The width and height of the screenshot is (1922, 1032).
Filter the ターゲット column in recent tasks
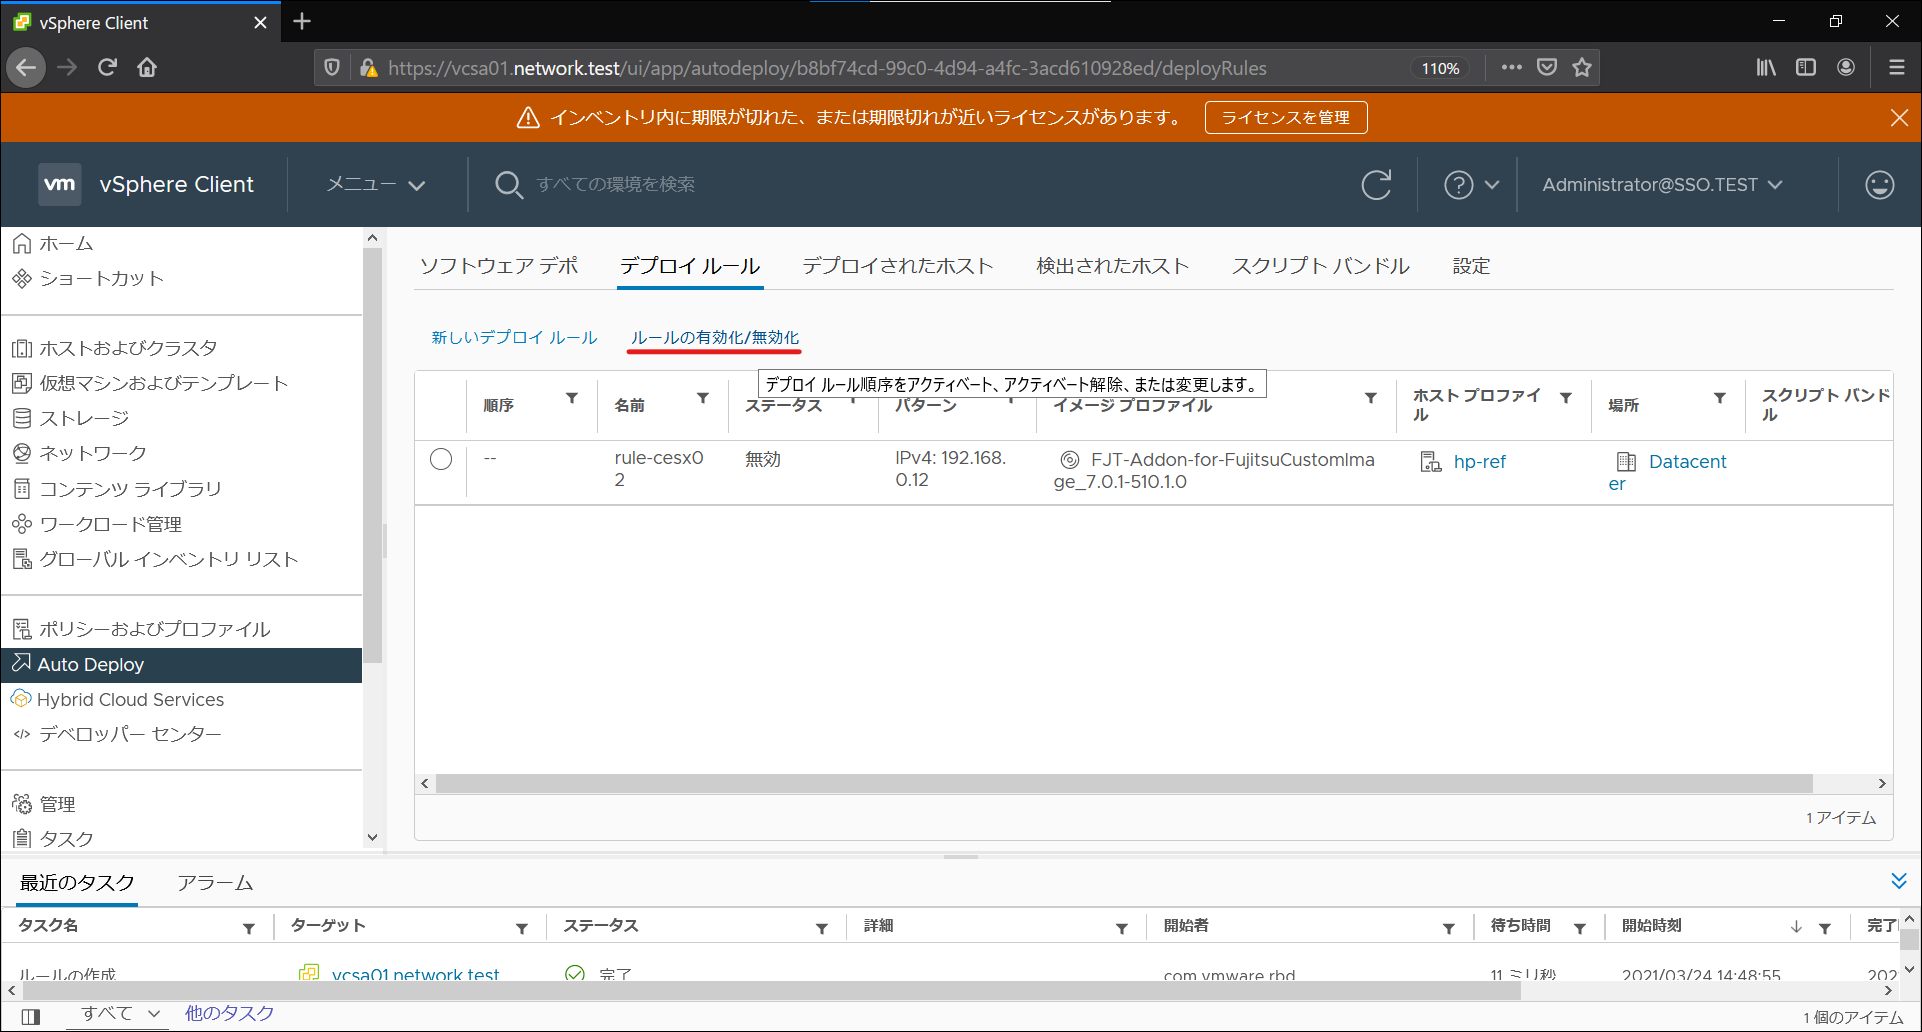522,929
